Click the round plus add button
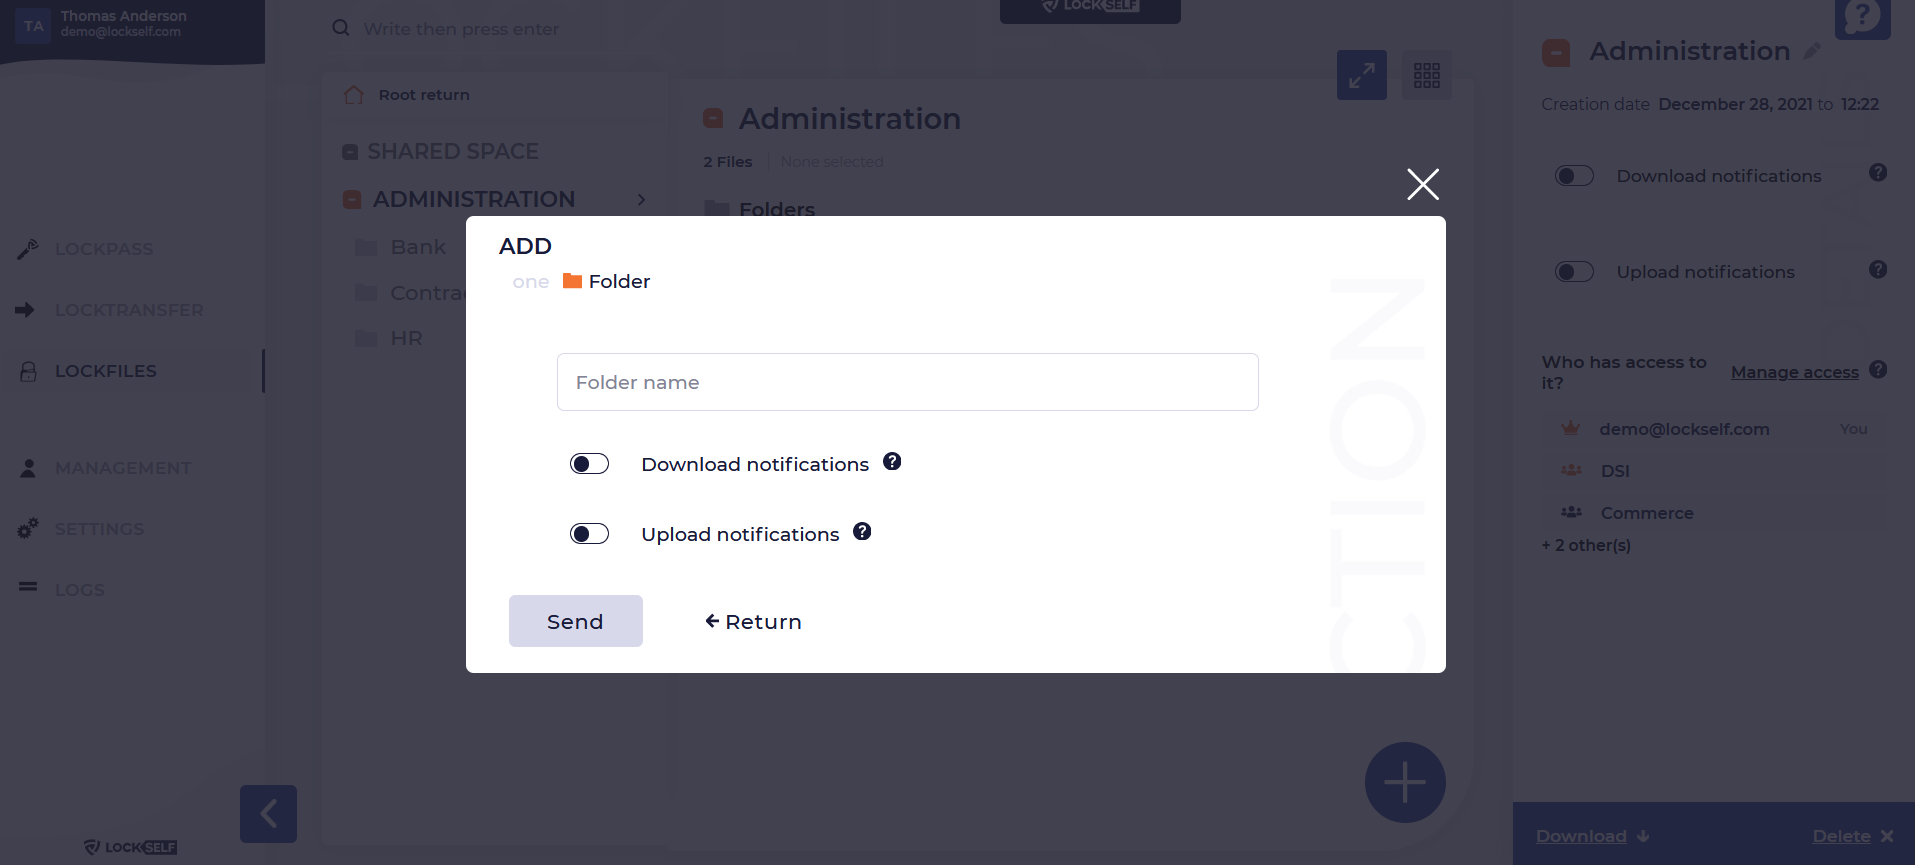 pyautogui.click(x=1405, y=782)
